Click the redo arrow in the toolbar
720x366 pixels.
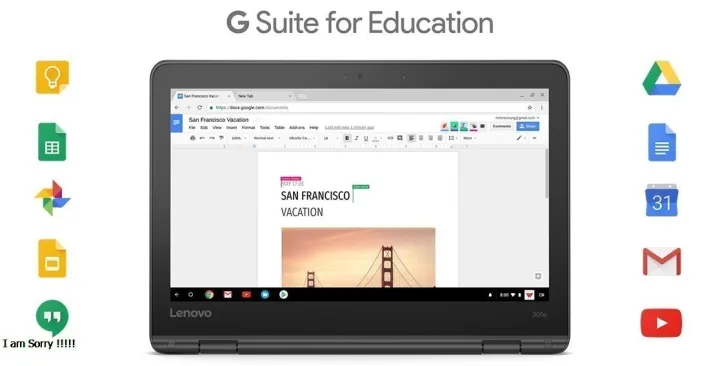(212, 138)
